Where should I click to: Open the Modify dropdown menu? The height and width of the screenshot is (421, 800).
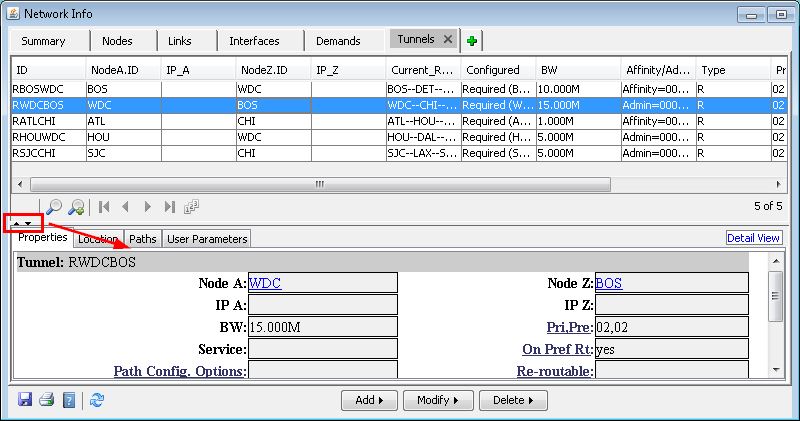point(438,400)
